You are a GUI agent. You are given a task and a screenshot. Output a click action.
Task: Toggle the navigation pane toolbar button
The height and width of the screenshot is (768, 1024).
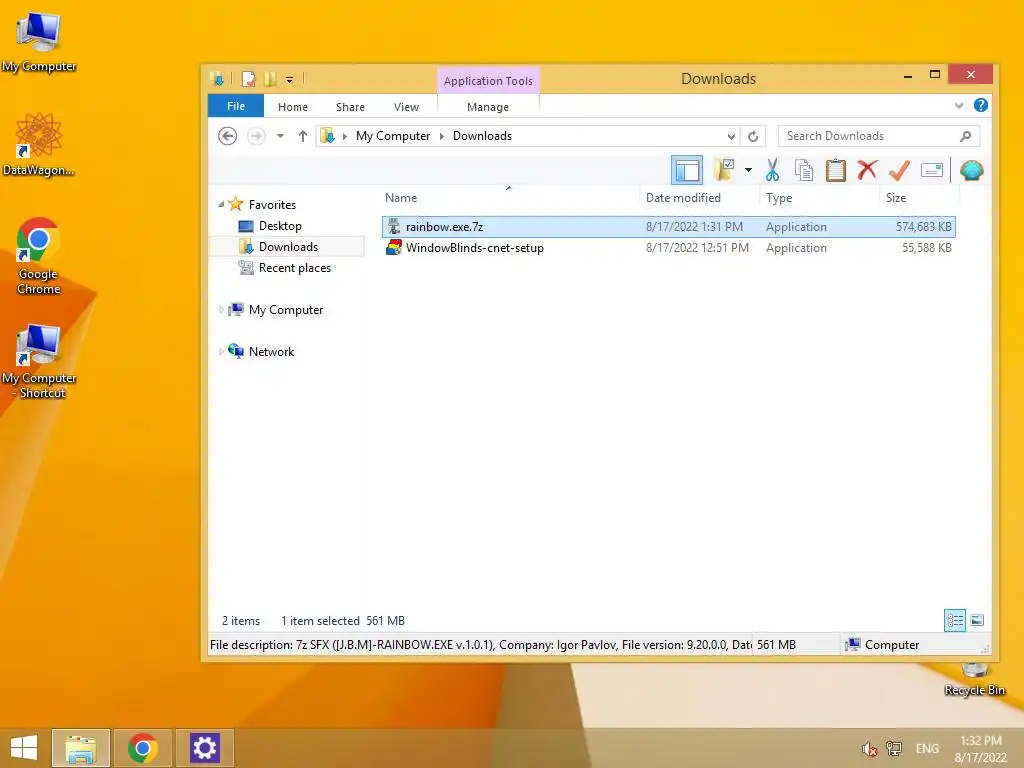coord(687,170)
